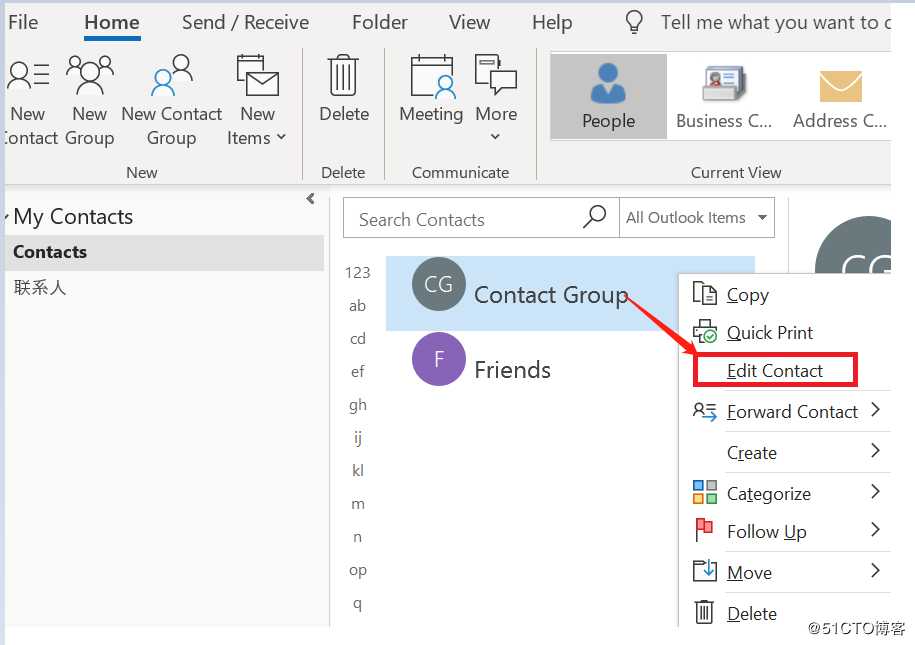Choose Edit Contact from context menu
Image resolution: width=915 pixels, height=645 pixels.
click(x=775, y=370)
